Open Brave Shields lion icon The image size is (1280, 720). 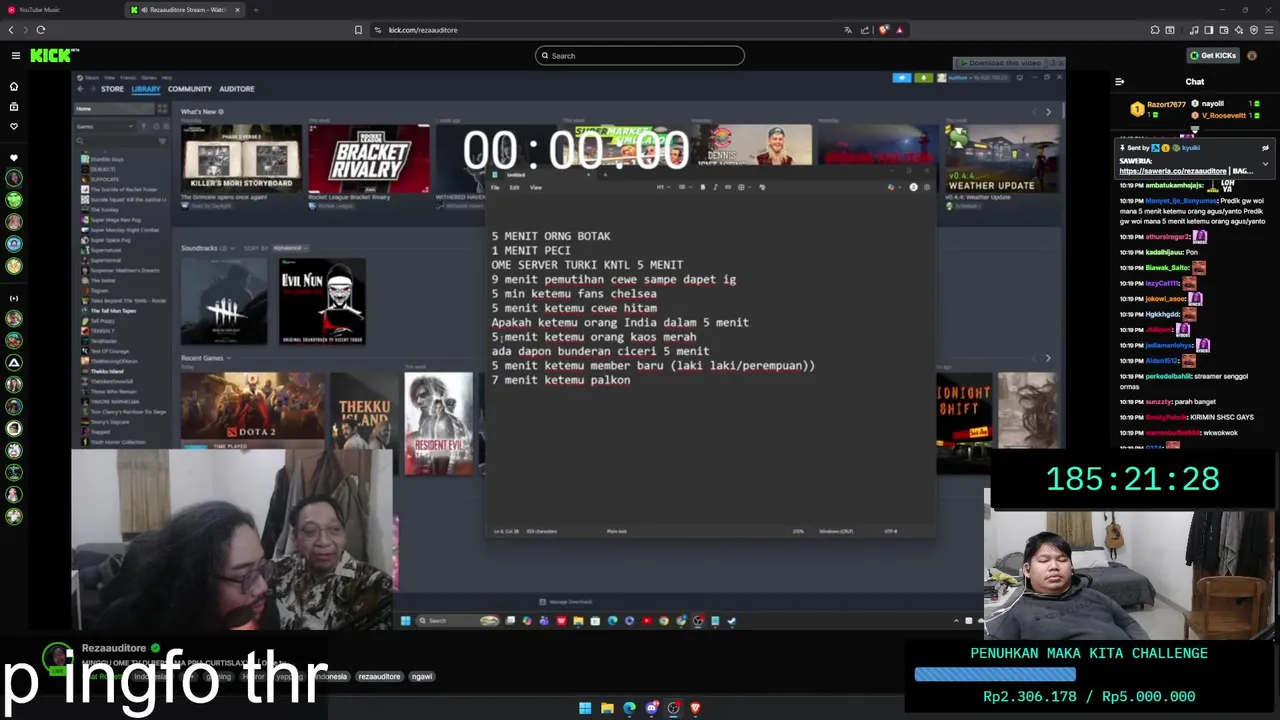click(x=883, y=30)
